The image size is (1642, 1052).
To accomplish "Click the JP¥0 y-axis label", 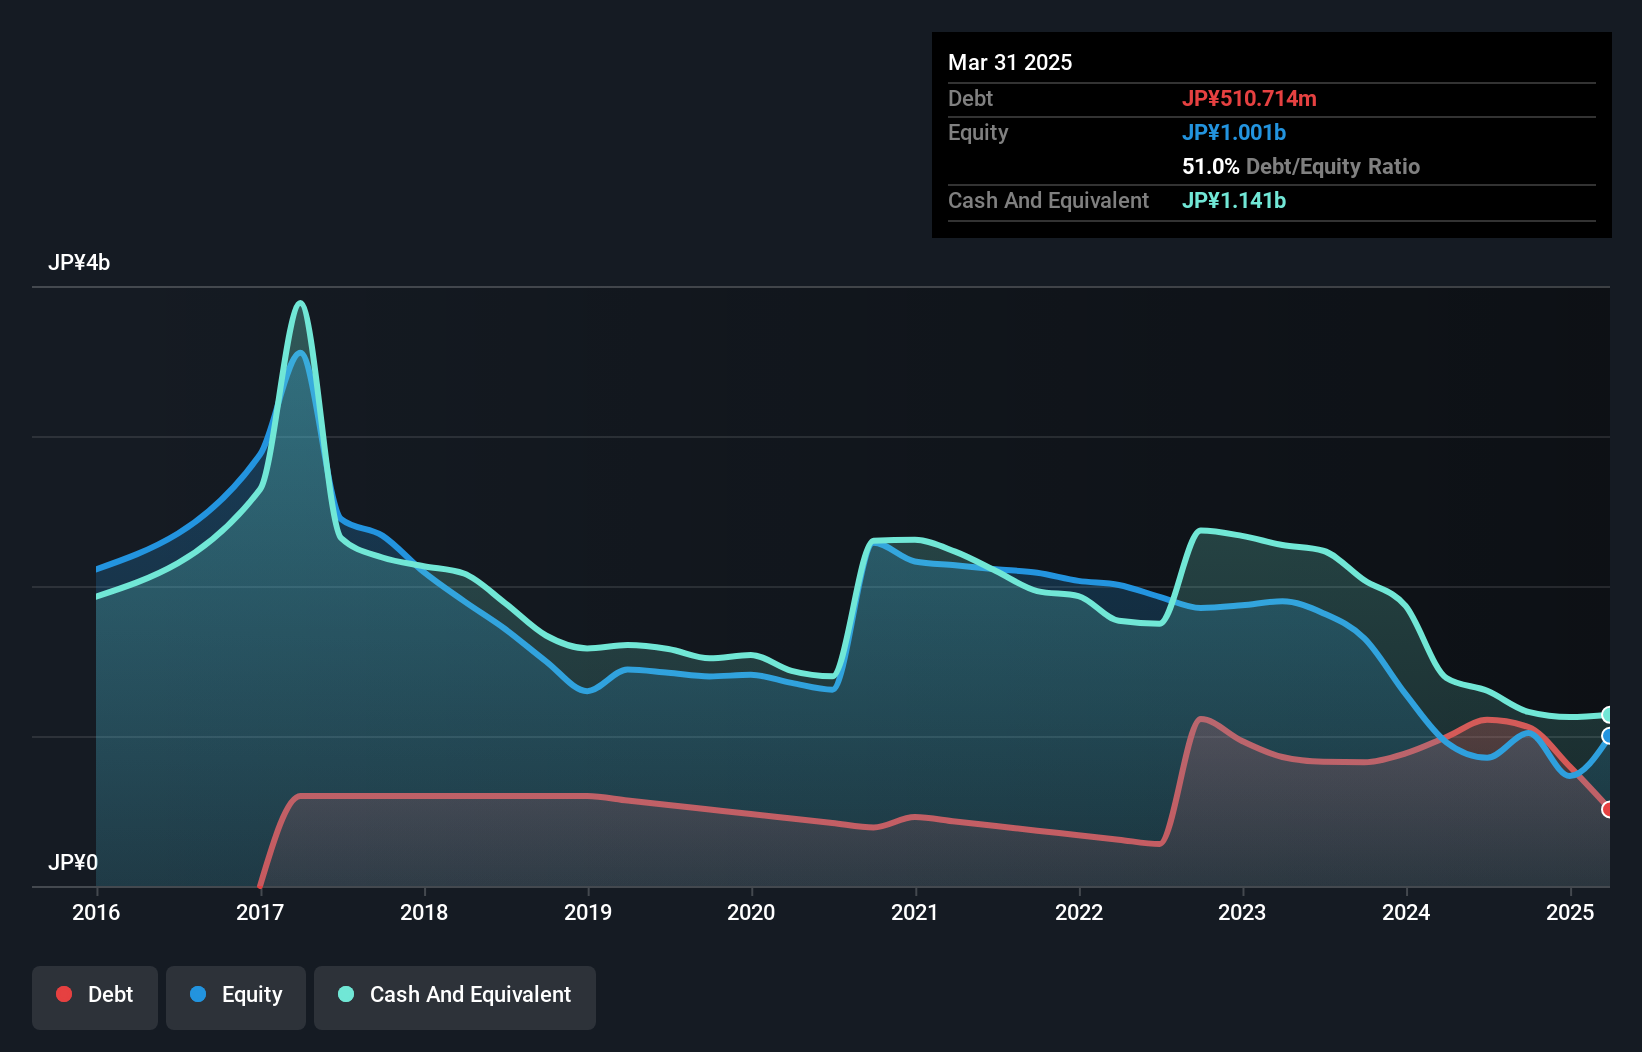I will 73,863.
